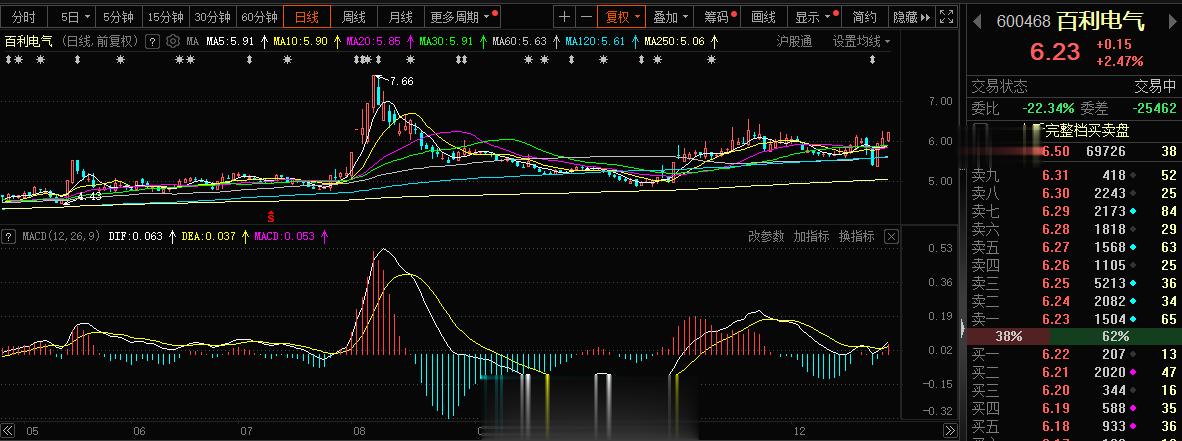The image size is (1182, 441).
Task: Click the 筹码 chips button
Action: click(717, 17)
